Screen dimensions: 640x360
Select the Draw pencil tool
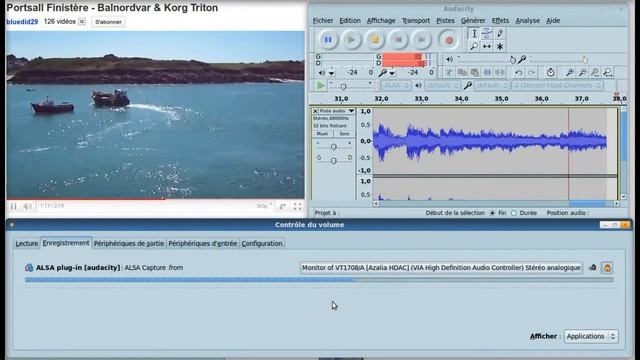click(500, 34)
